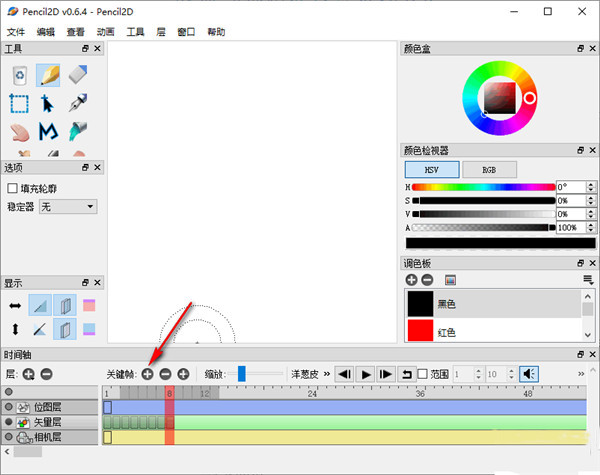Screen dimensions: 600x475
Task: Select the Polyline tool
Action: pos(48,131)
